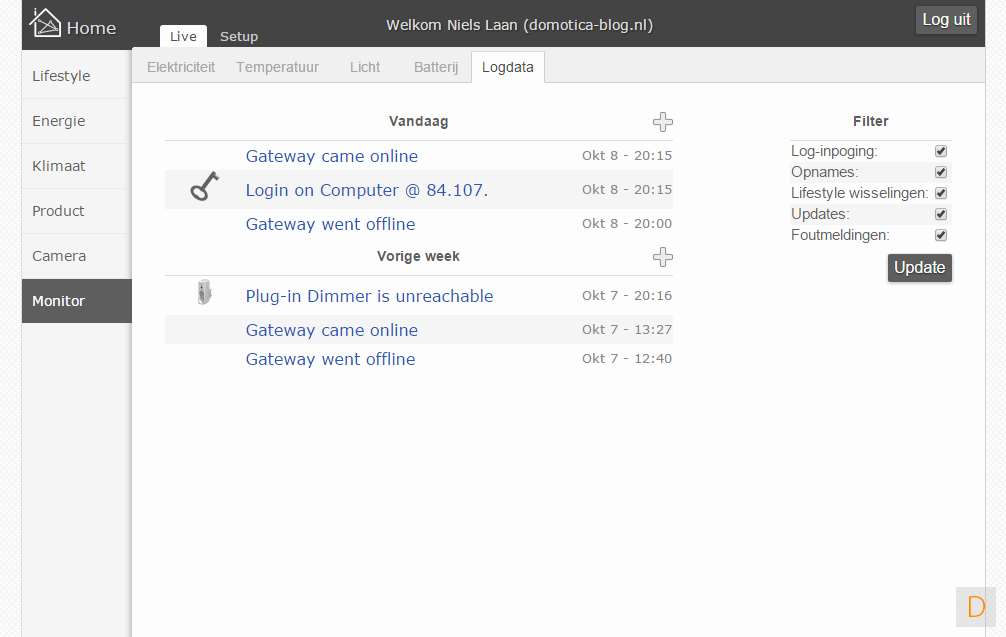Toggle the Updates filter checkbox

(x=941, y=214)
